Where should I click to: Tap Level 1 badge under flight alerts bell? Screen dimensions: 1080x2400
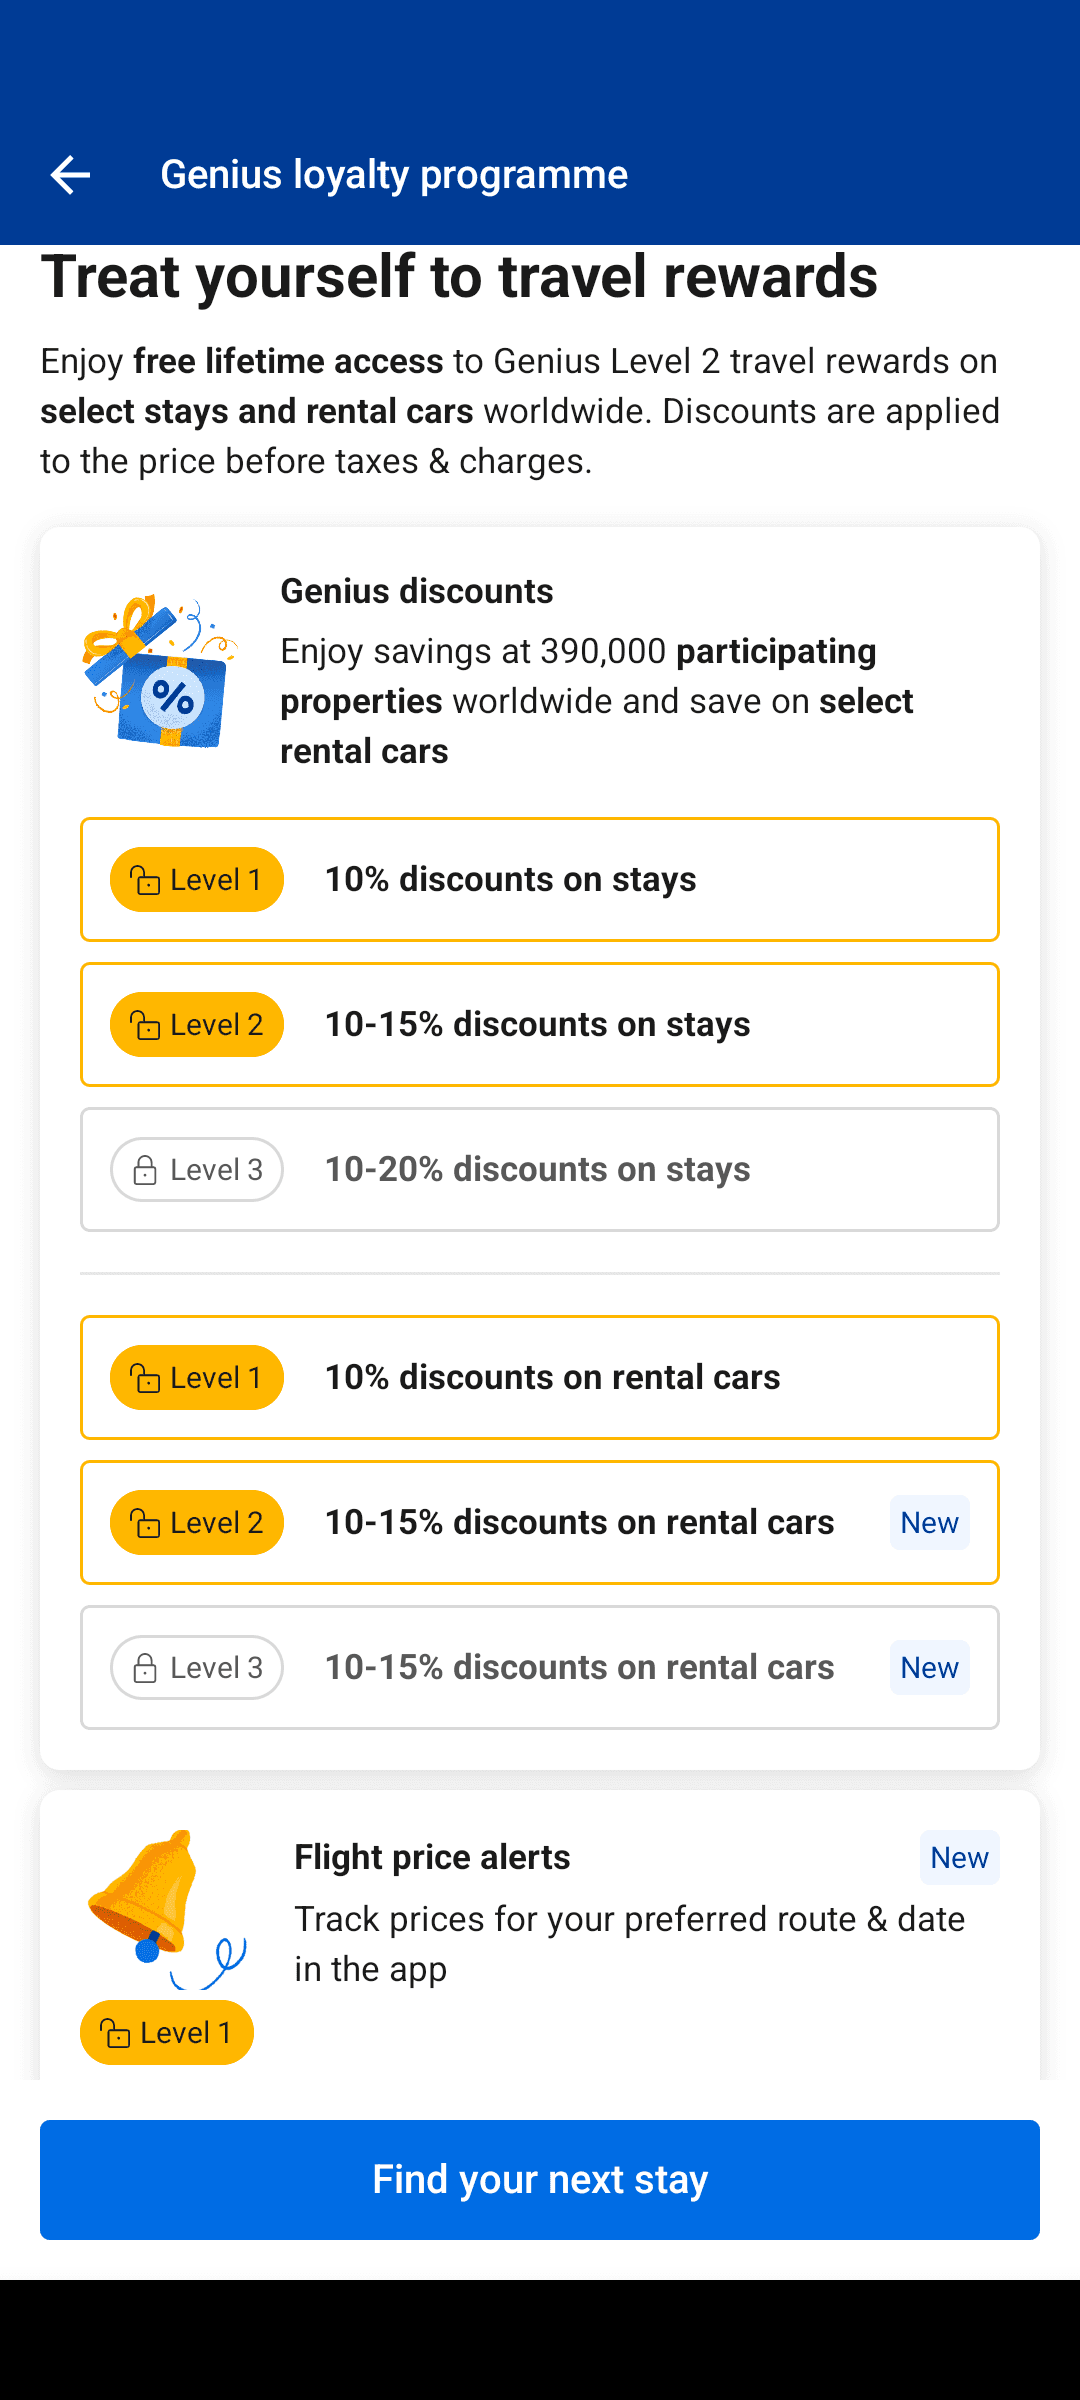(167, 2033)
